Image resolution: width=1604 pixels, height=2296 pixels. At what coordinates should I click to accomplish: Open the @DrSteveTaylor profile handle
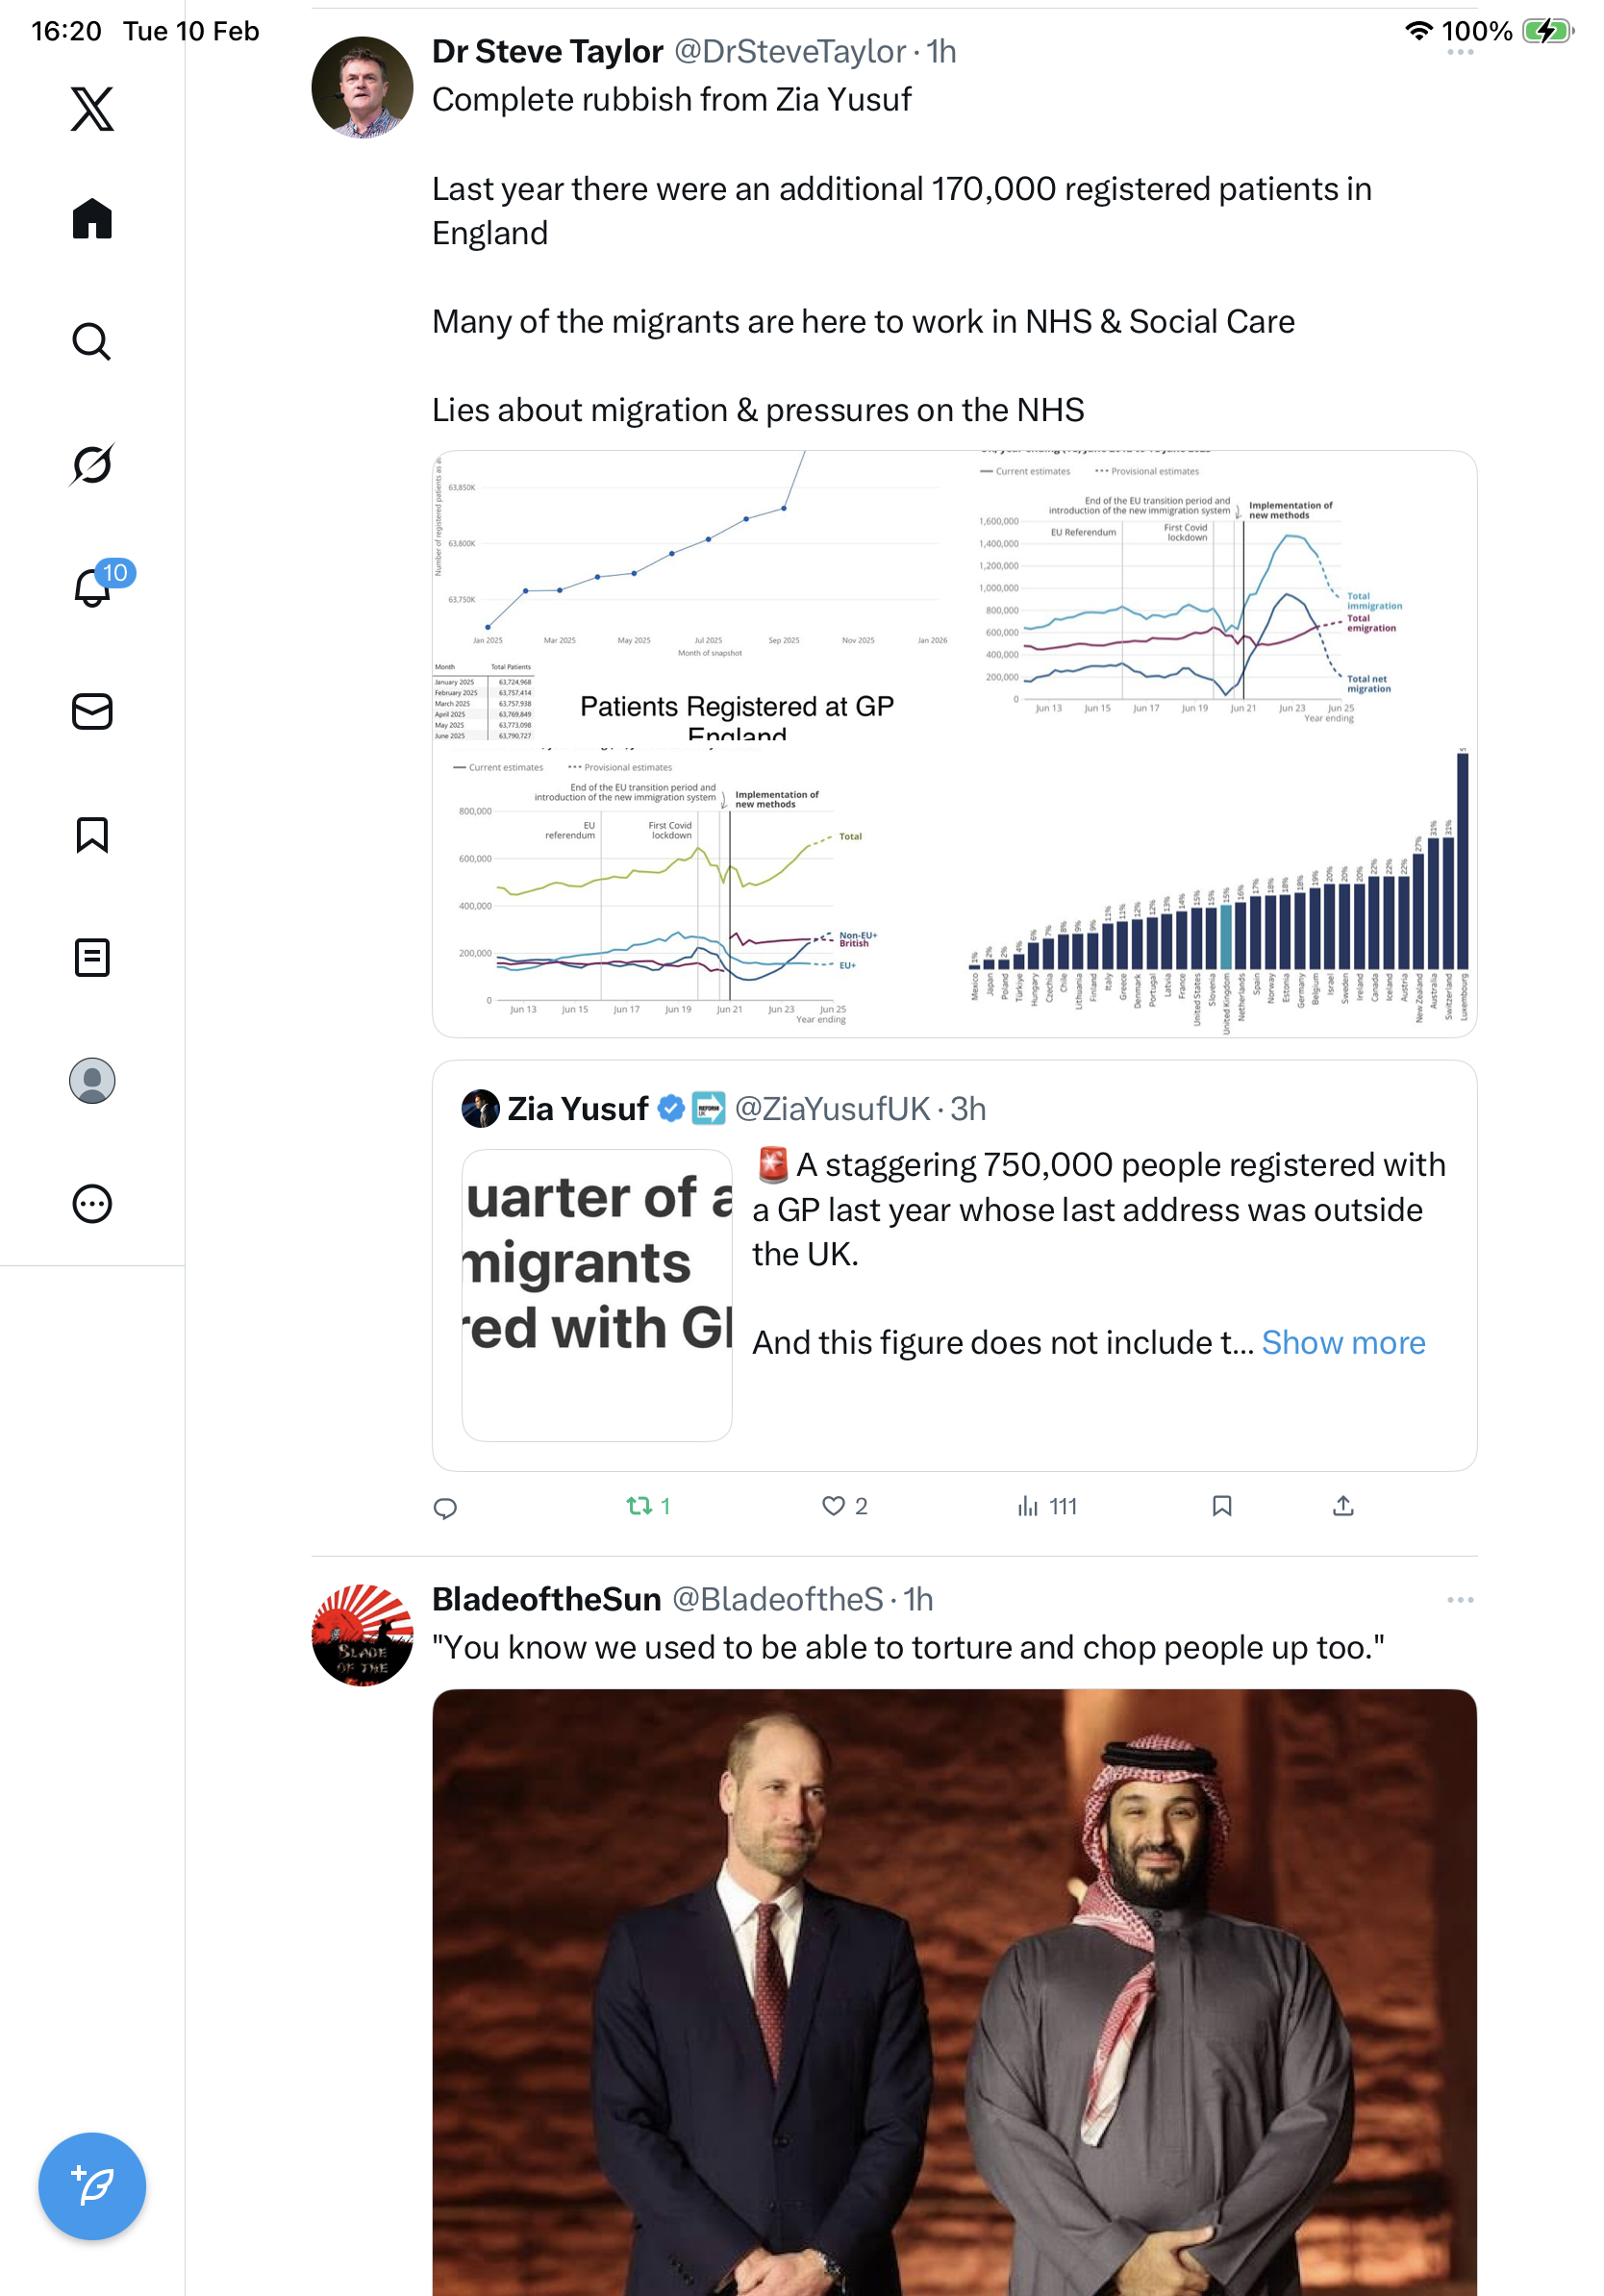click(x=789, y=51)
